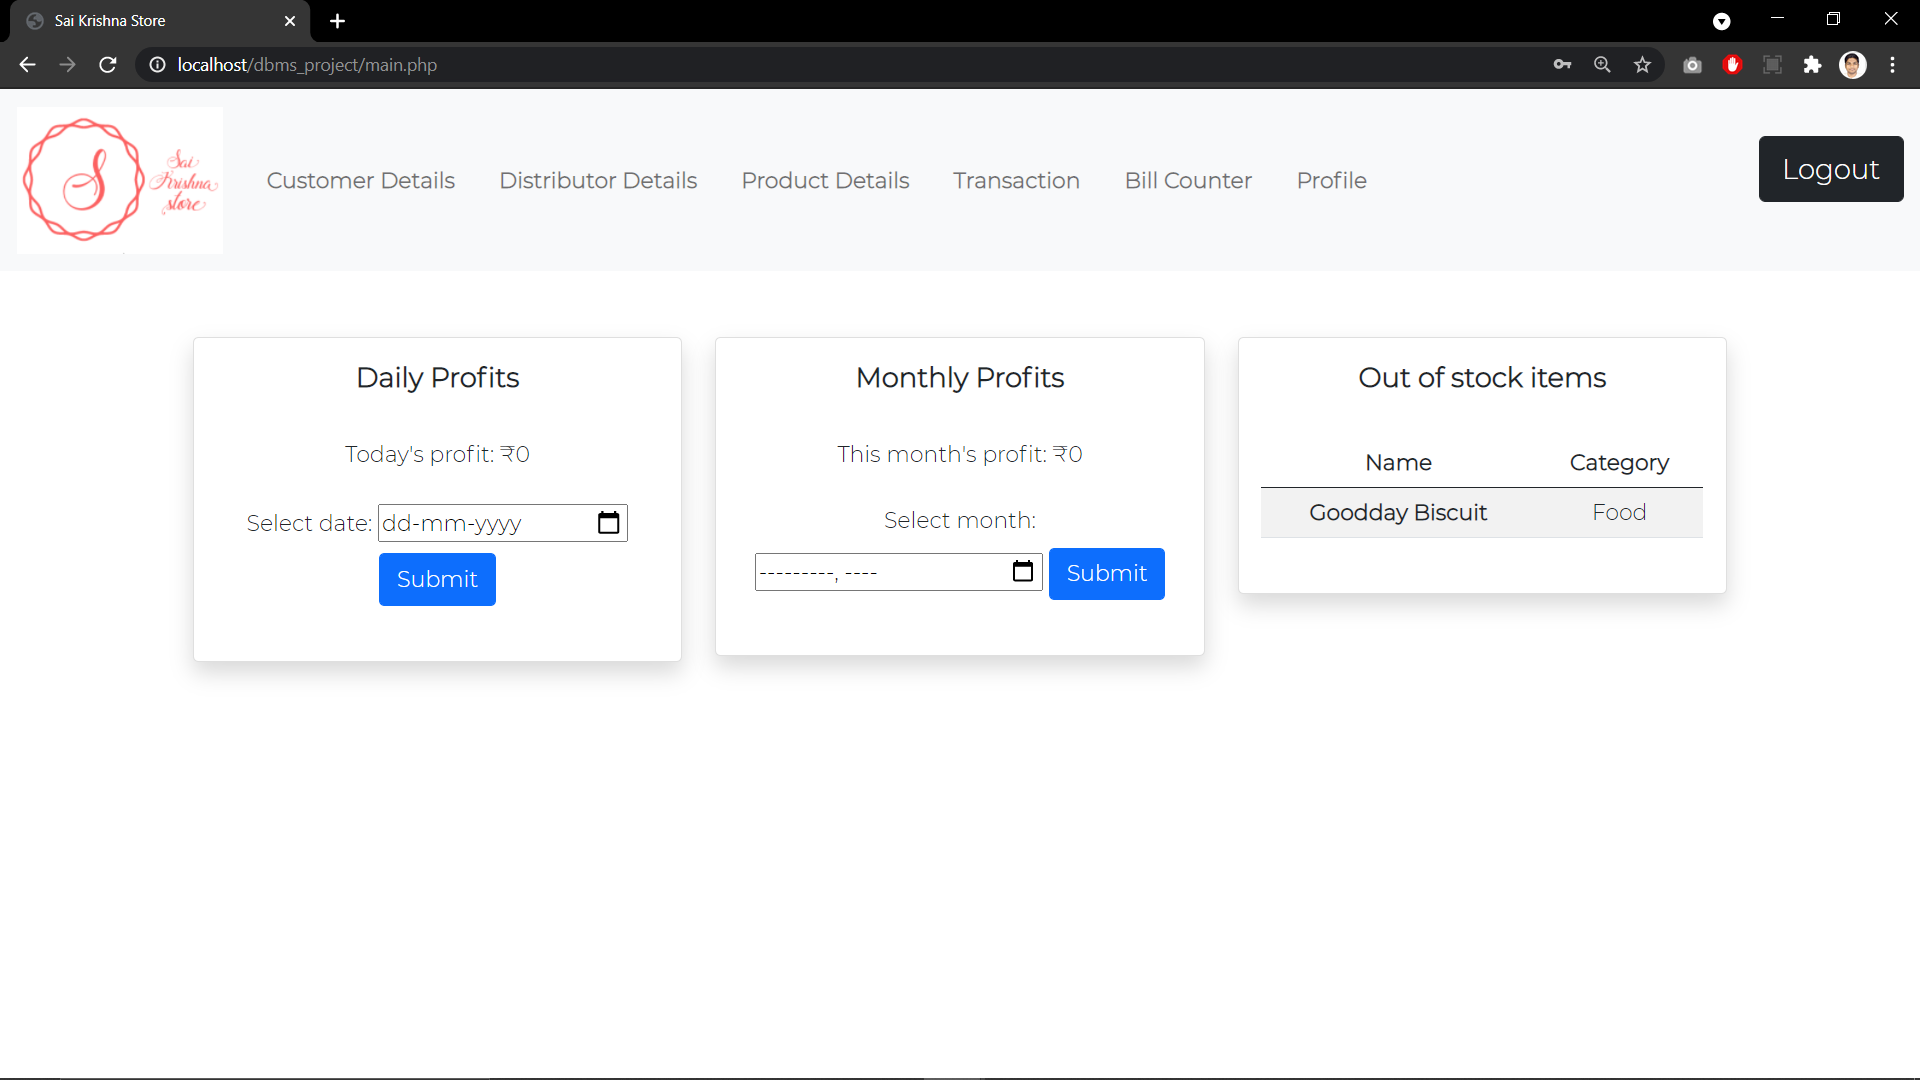View site information icon in address bar
The height and width of the screenshot is (1080, 1920).
click(x=157, y=65)
